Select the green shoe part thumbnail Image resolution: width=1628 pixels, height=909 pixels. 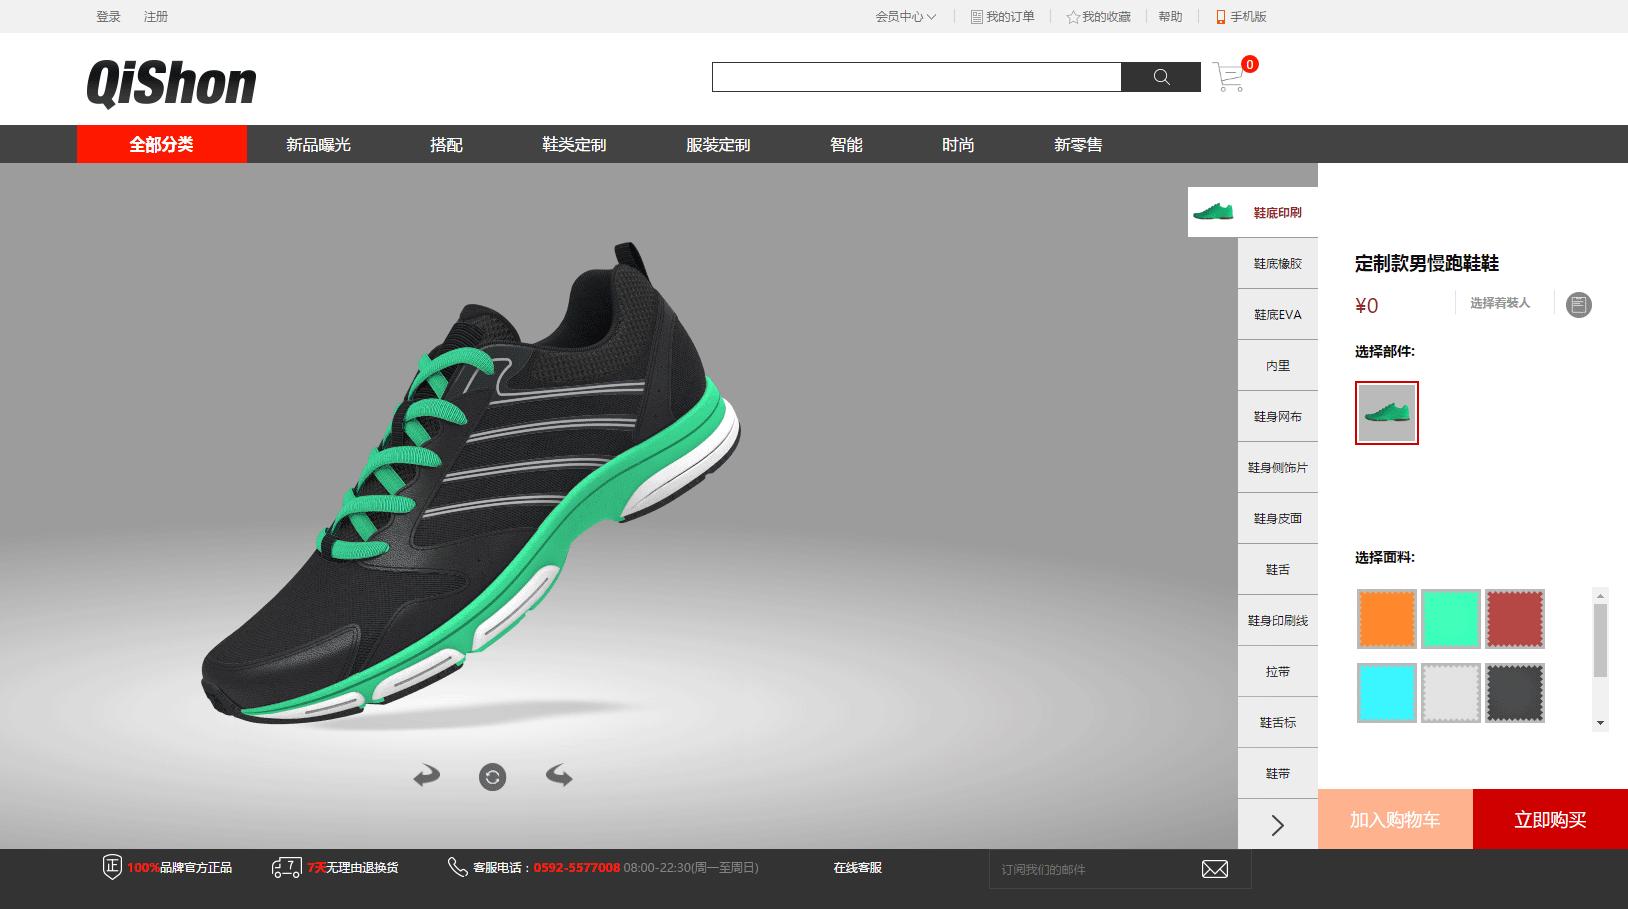tap(1387, 413)
